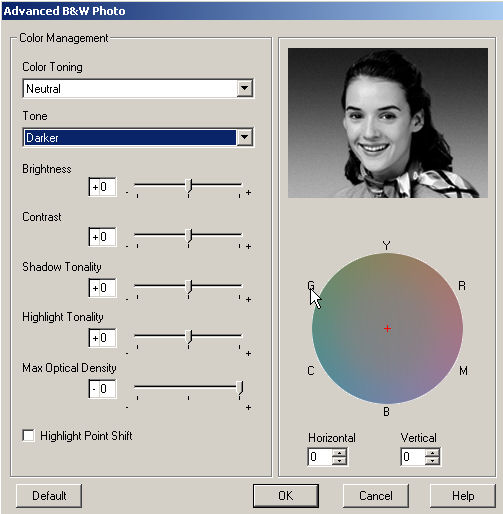Enable Highlight Point Shift checkbox
This screenshot has height=514, width=503.
28,435
